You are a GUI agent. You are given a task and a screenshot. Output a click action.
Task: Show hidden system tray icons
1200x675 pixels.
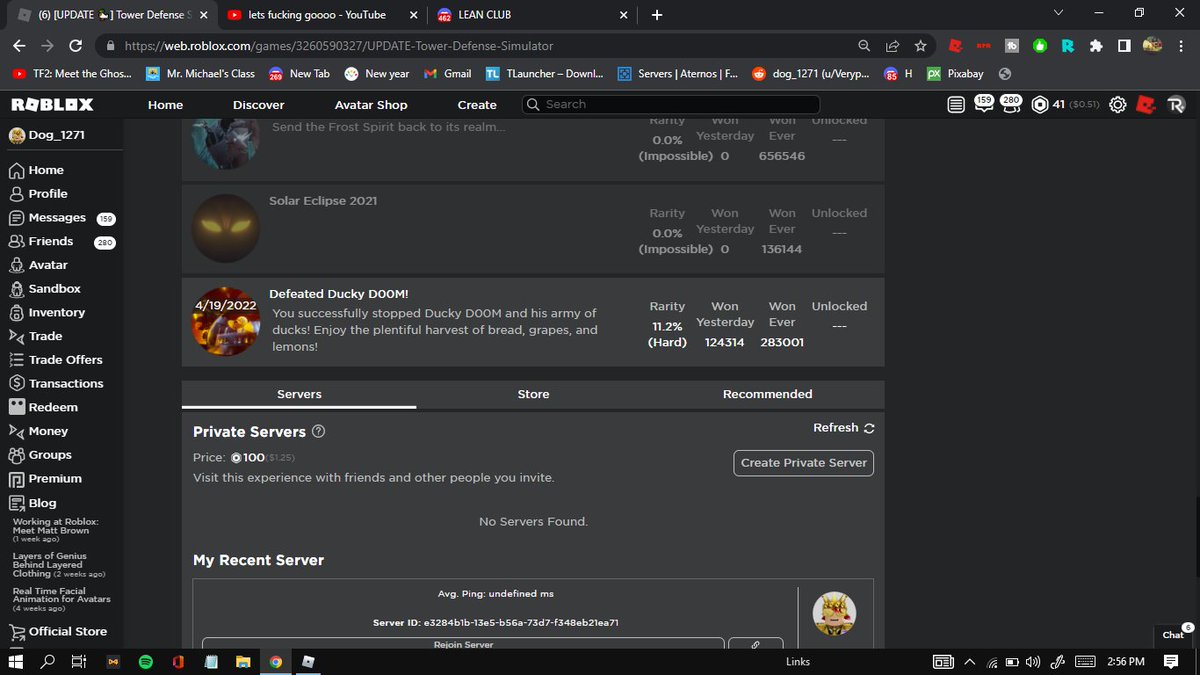(x=969, y=662)
